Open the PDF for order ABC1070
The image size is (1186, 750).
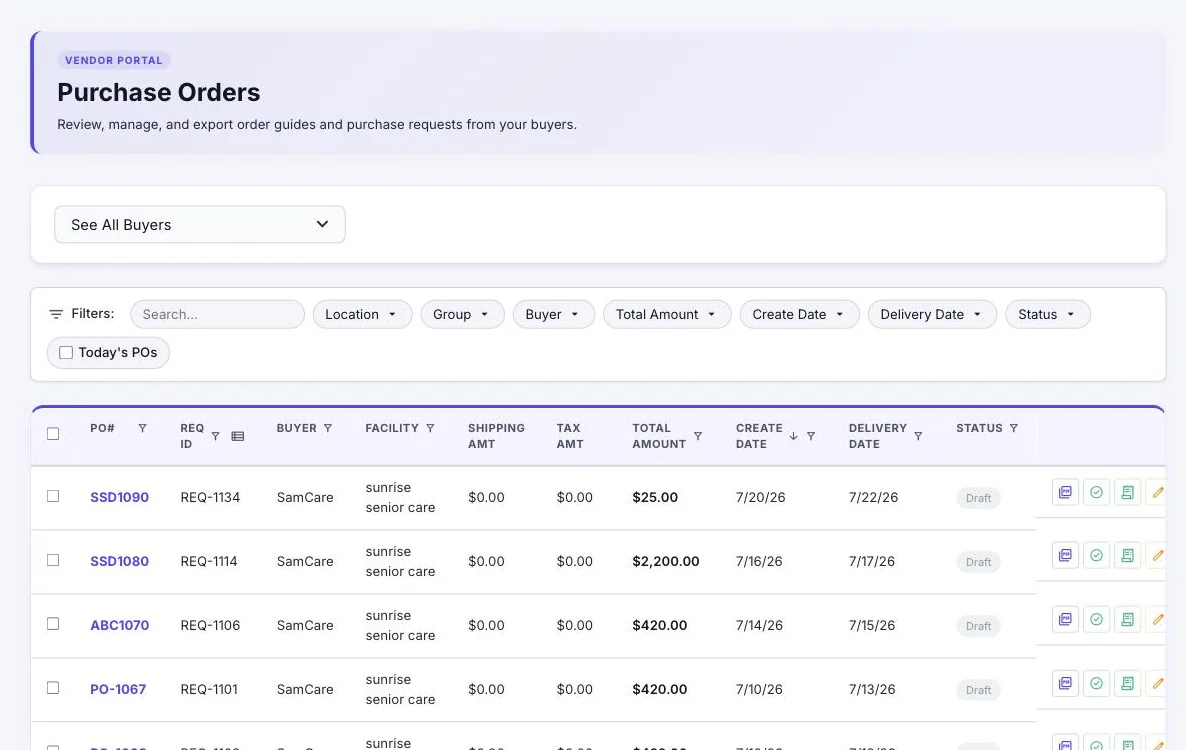1065,619
